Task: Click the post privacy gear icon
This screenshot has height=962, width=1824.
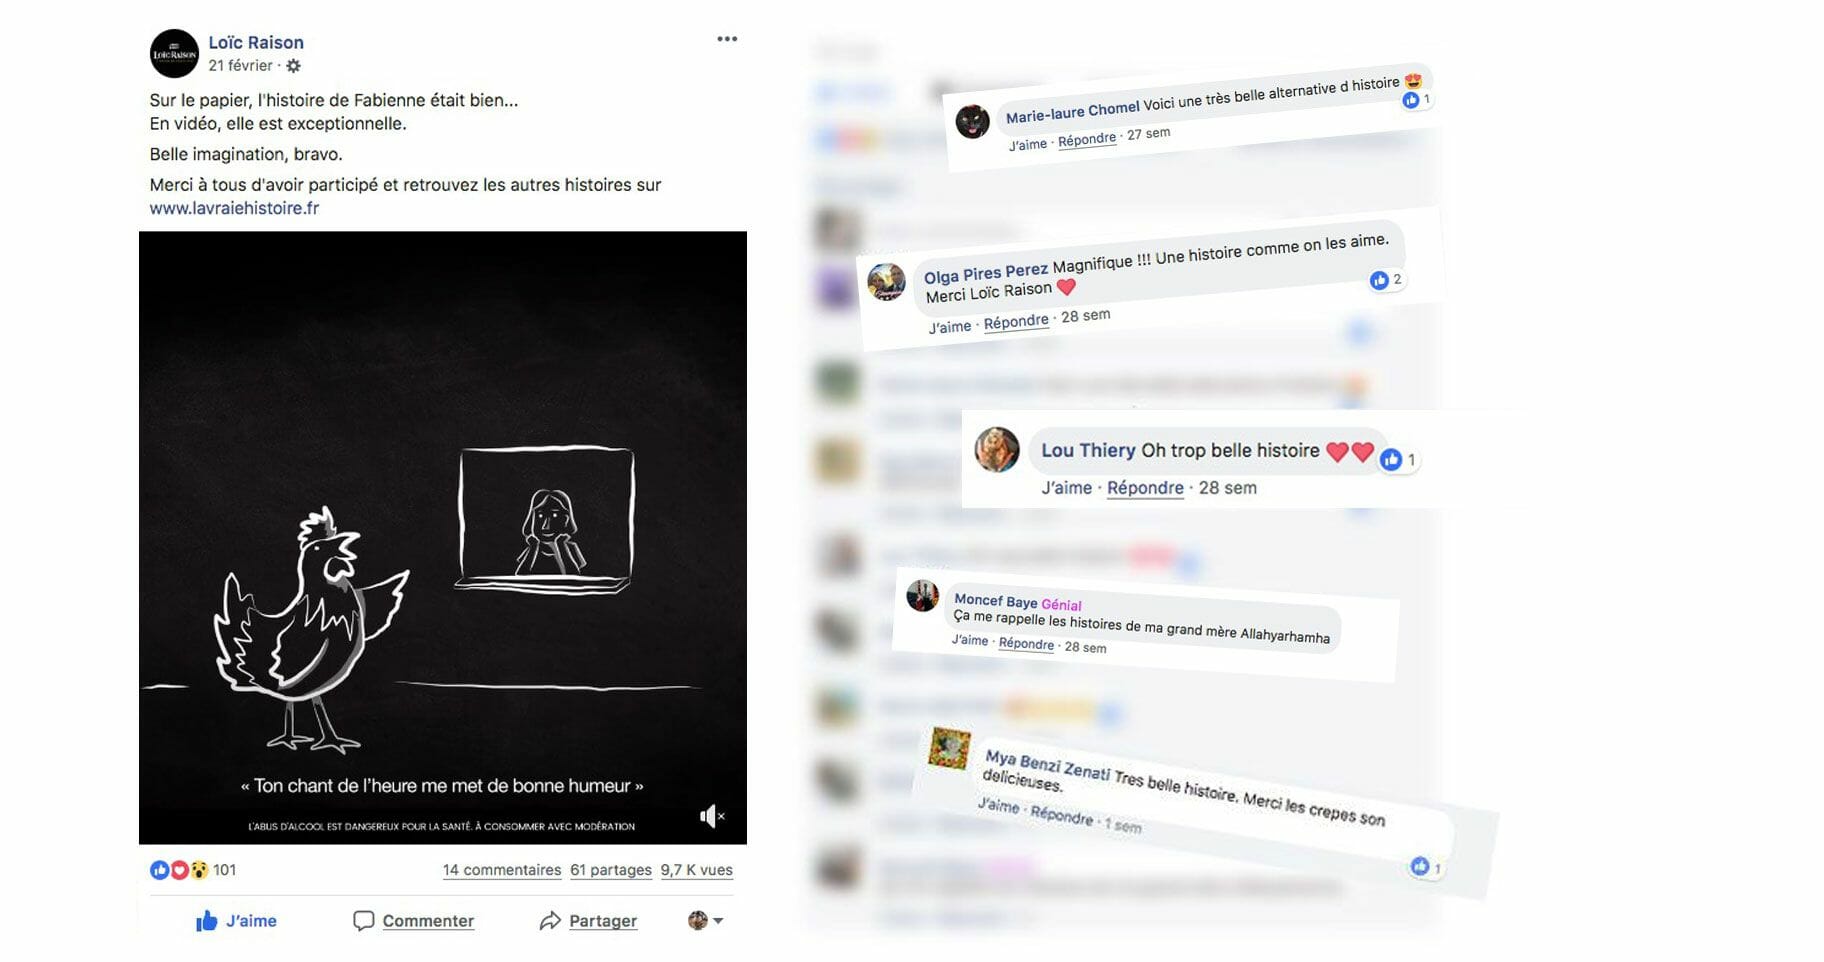Action: (x=293, y=66)
